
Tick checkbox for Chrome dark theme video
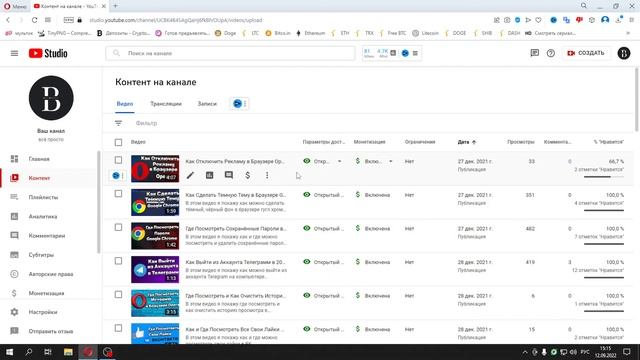pyautogui.click(x=118, y=193)
